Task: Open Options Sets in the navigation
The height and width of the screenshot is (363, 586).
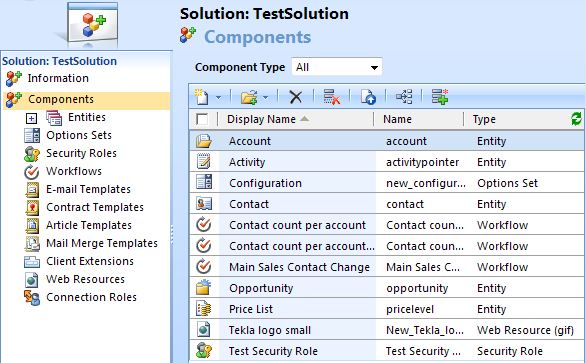Action: [79, 135]
